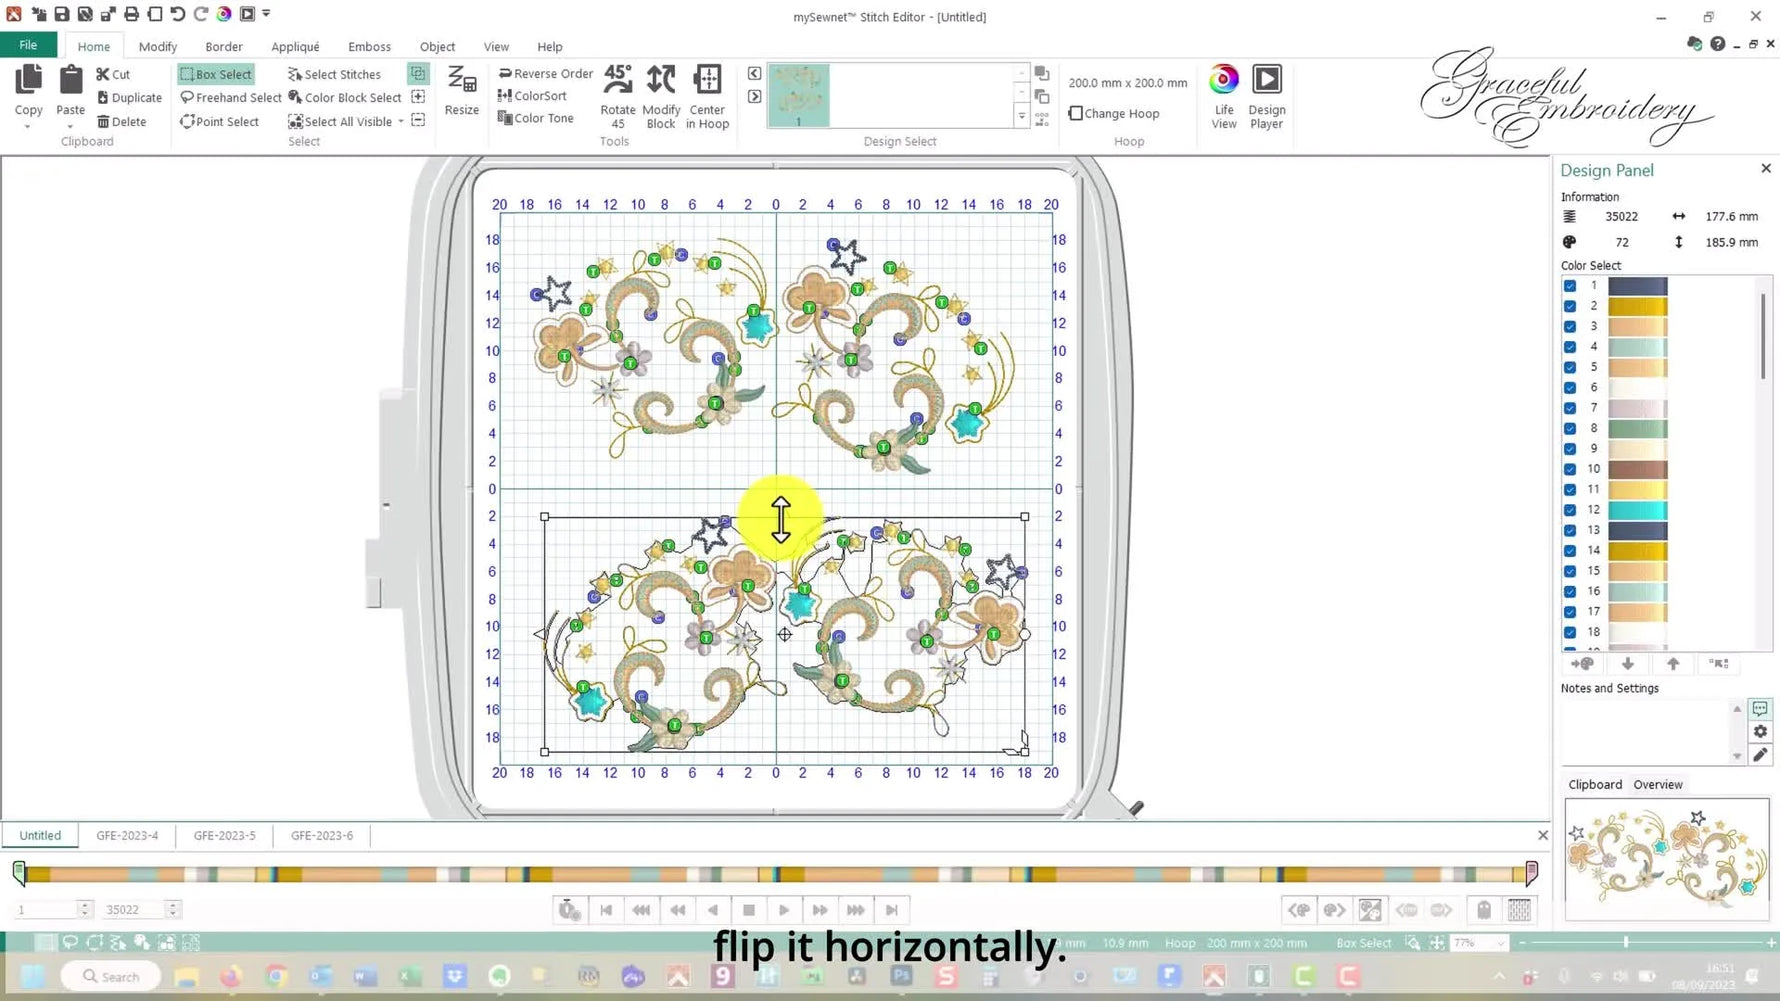
Task: Play the stitch-out
Action: [784, 910]
